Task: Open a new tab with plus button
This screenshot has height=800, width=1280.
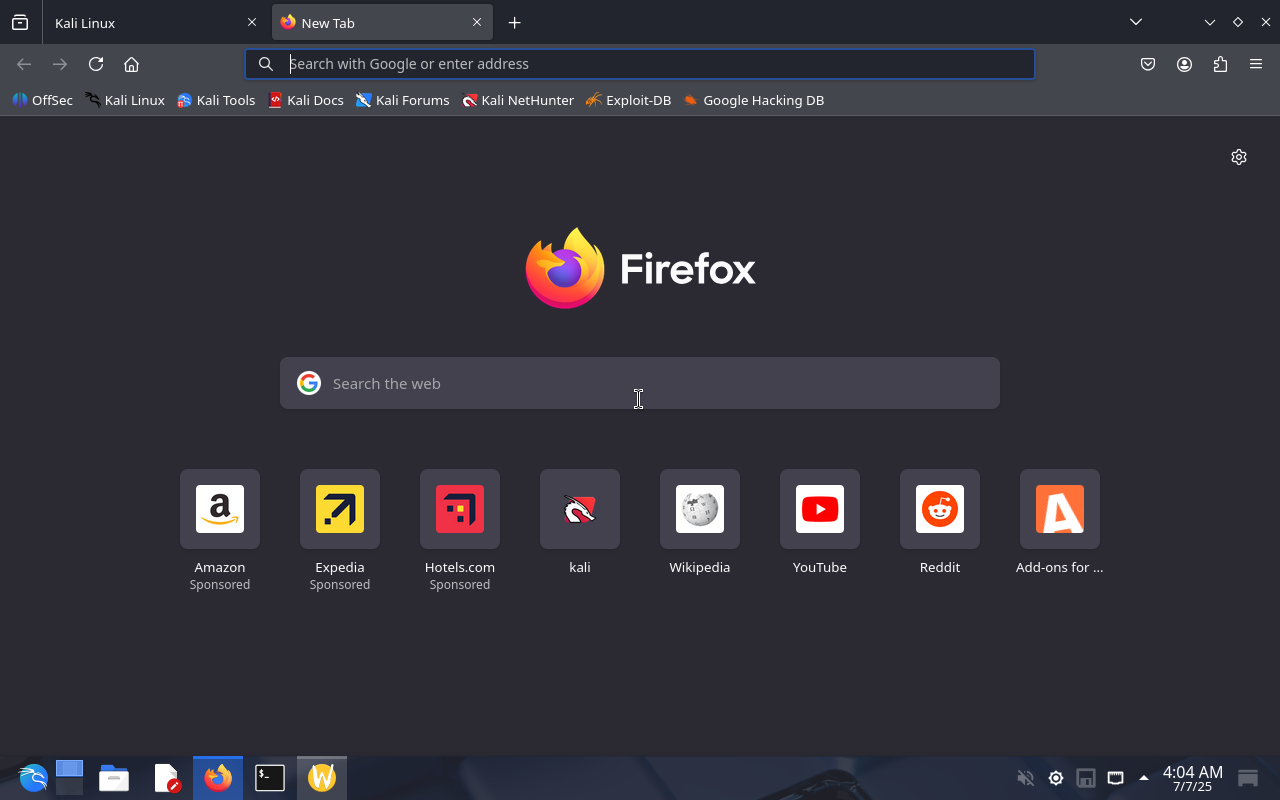Action: click(x=514, y=22)
